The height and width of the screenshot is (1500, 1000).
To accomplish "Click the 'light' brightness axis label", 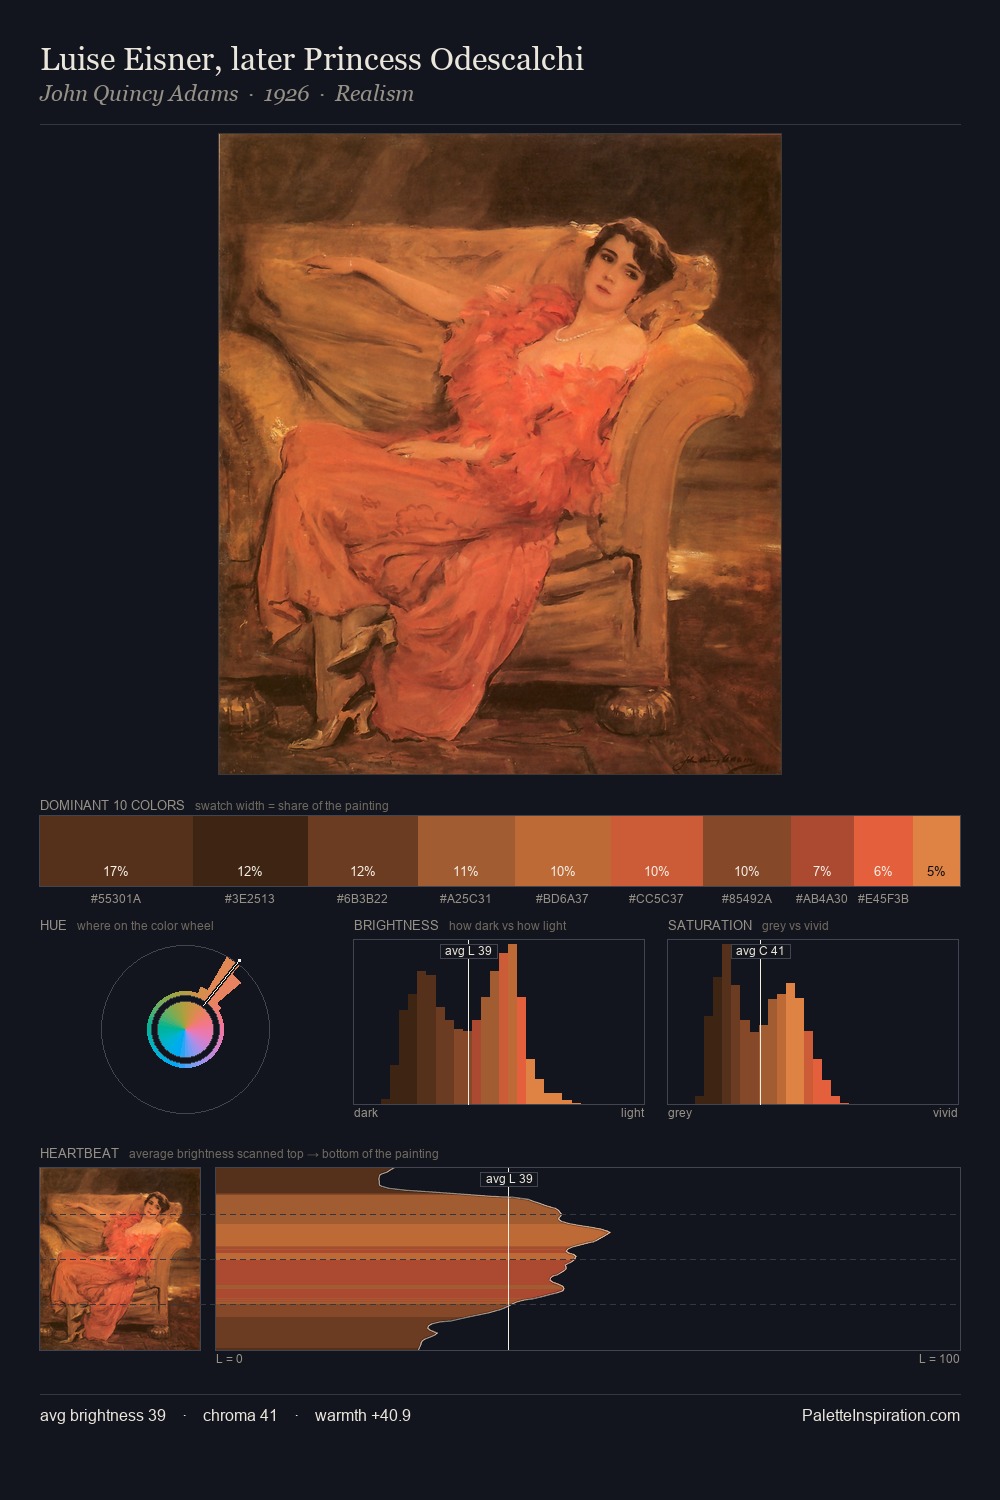I will click(632, 1113).
